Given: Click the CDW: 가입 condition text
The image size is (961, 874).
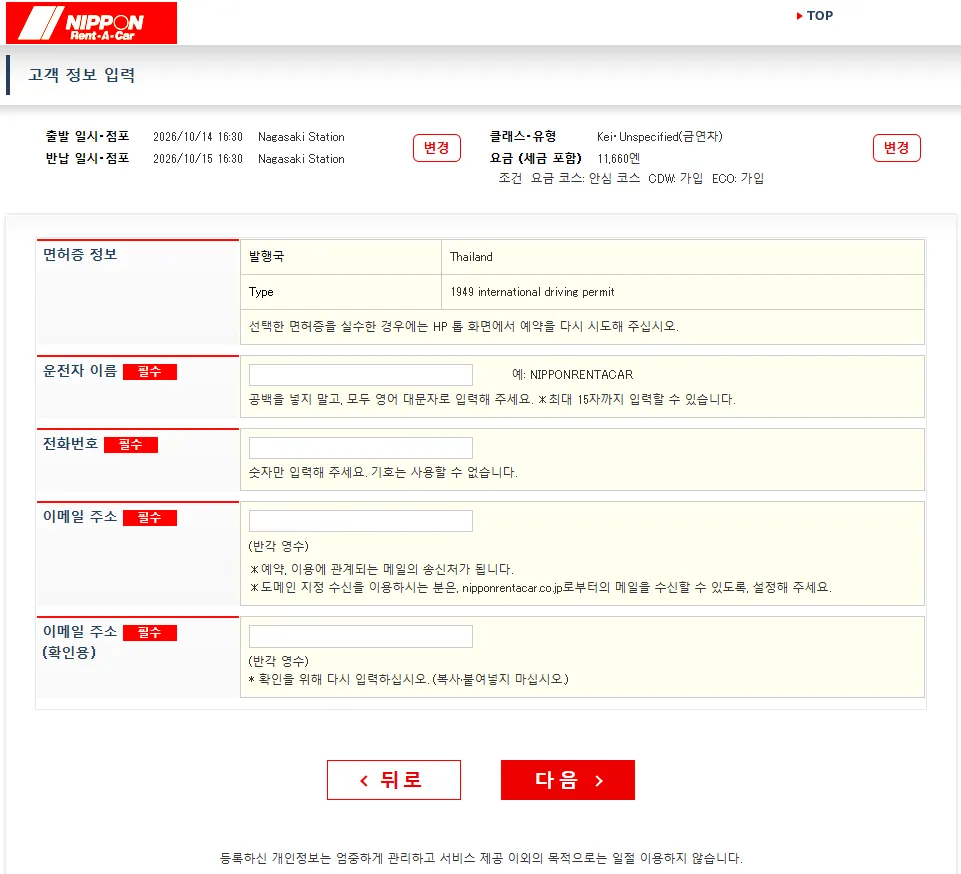Looking at the screenshot, I should [675, 178].
